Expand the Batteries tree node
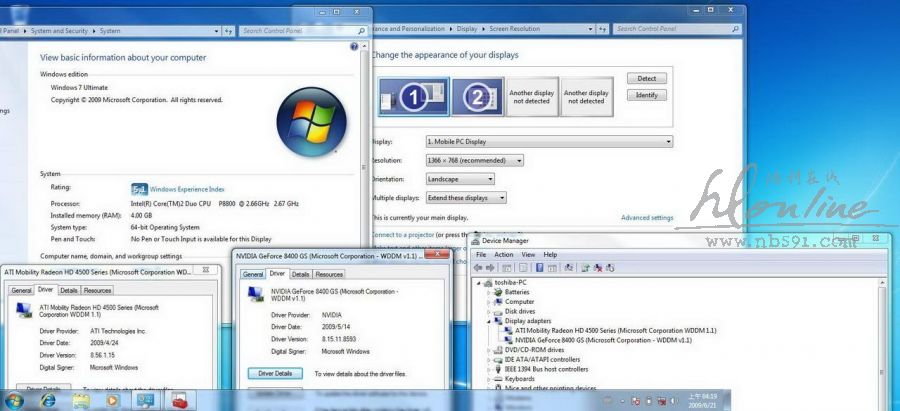Viewport: 900px width, 411px height. point(489,292)
